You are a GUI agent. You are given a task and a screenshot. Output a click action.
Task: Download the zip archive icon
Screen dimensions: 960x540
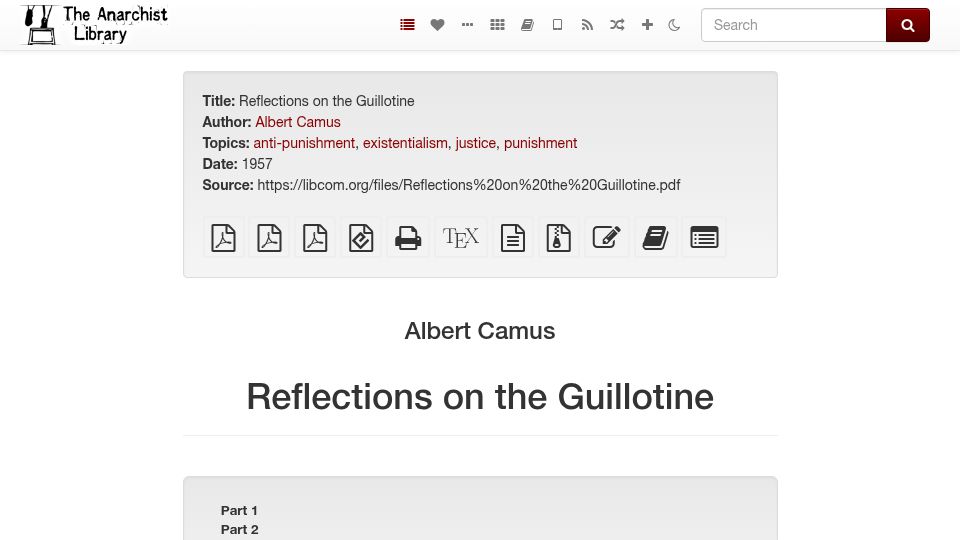[x=559, y=238]
